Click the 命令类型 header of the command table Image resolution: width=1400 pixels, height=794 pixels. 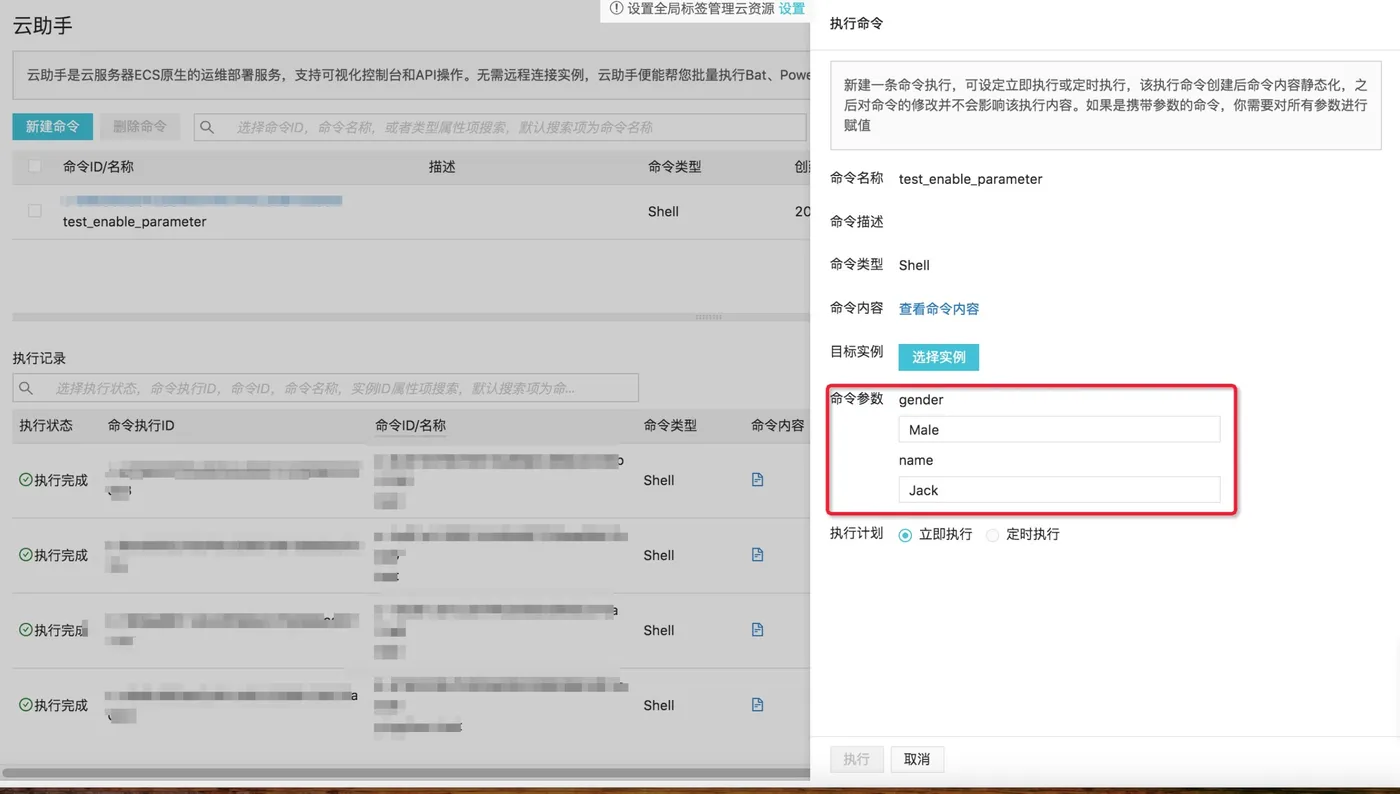coord(675,167)
